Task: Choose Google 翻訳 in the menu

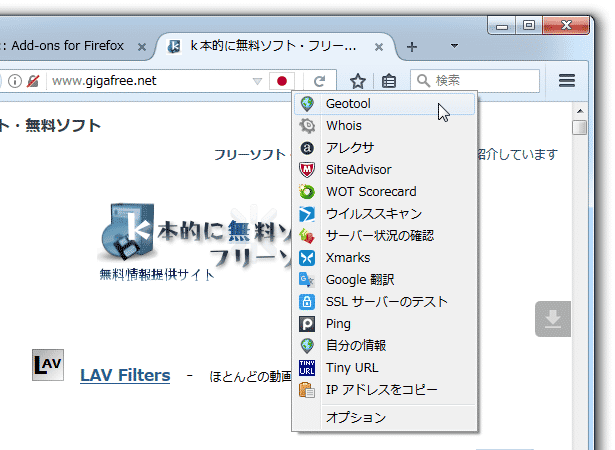Action: pyautogui.click(x=384, y=280)
